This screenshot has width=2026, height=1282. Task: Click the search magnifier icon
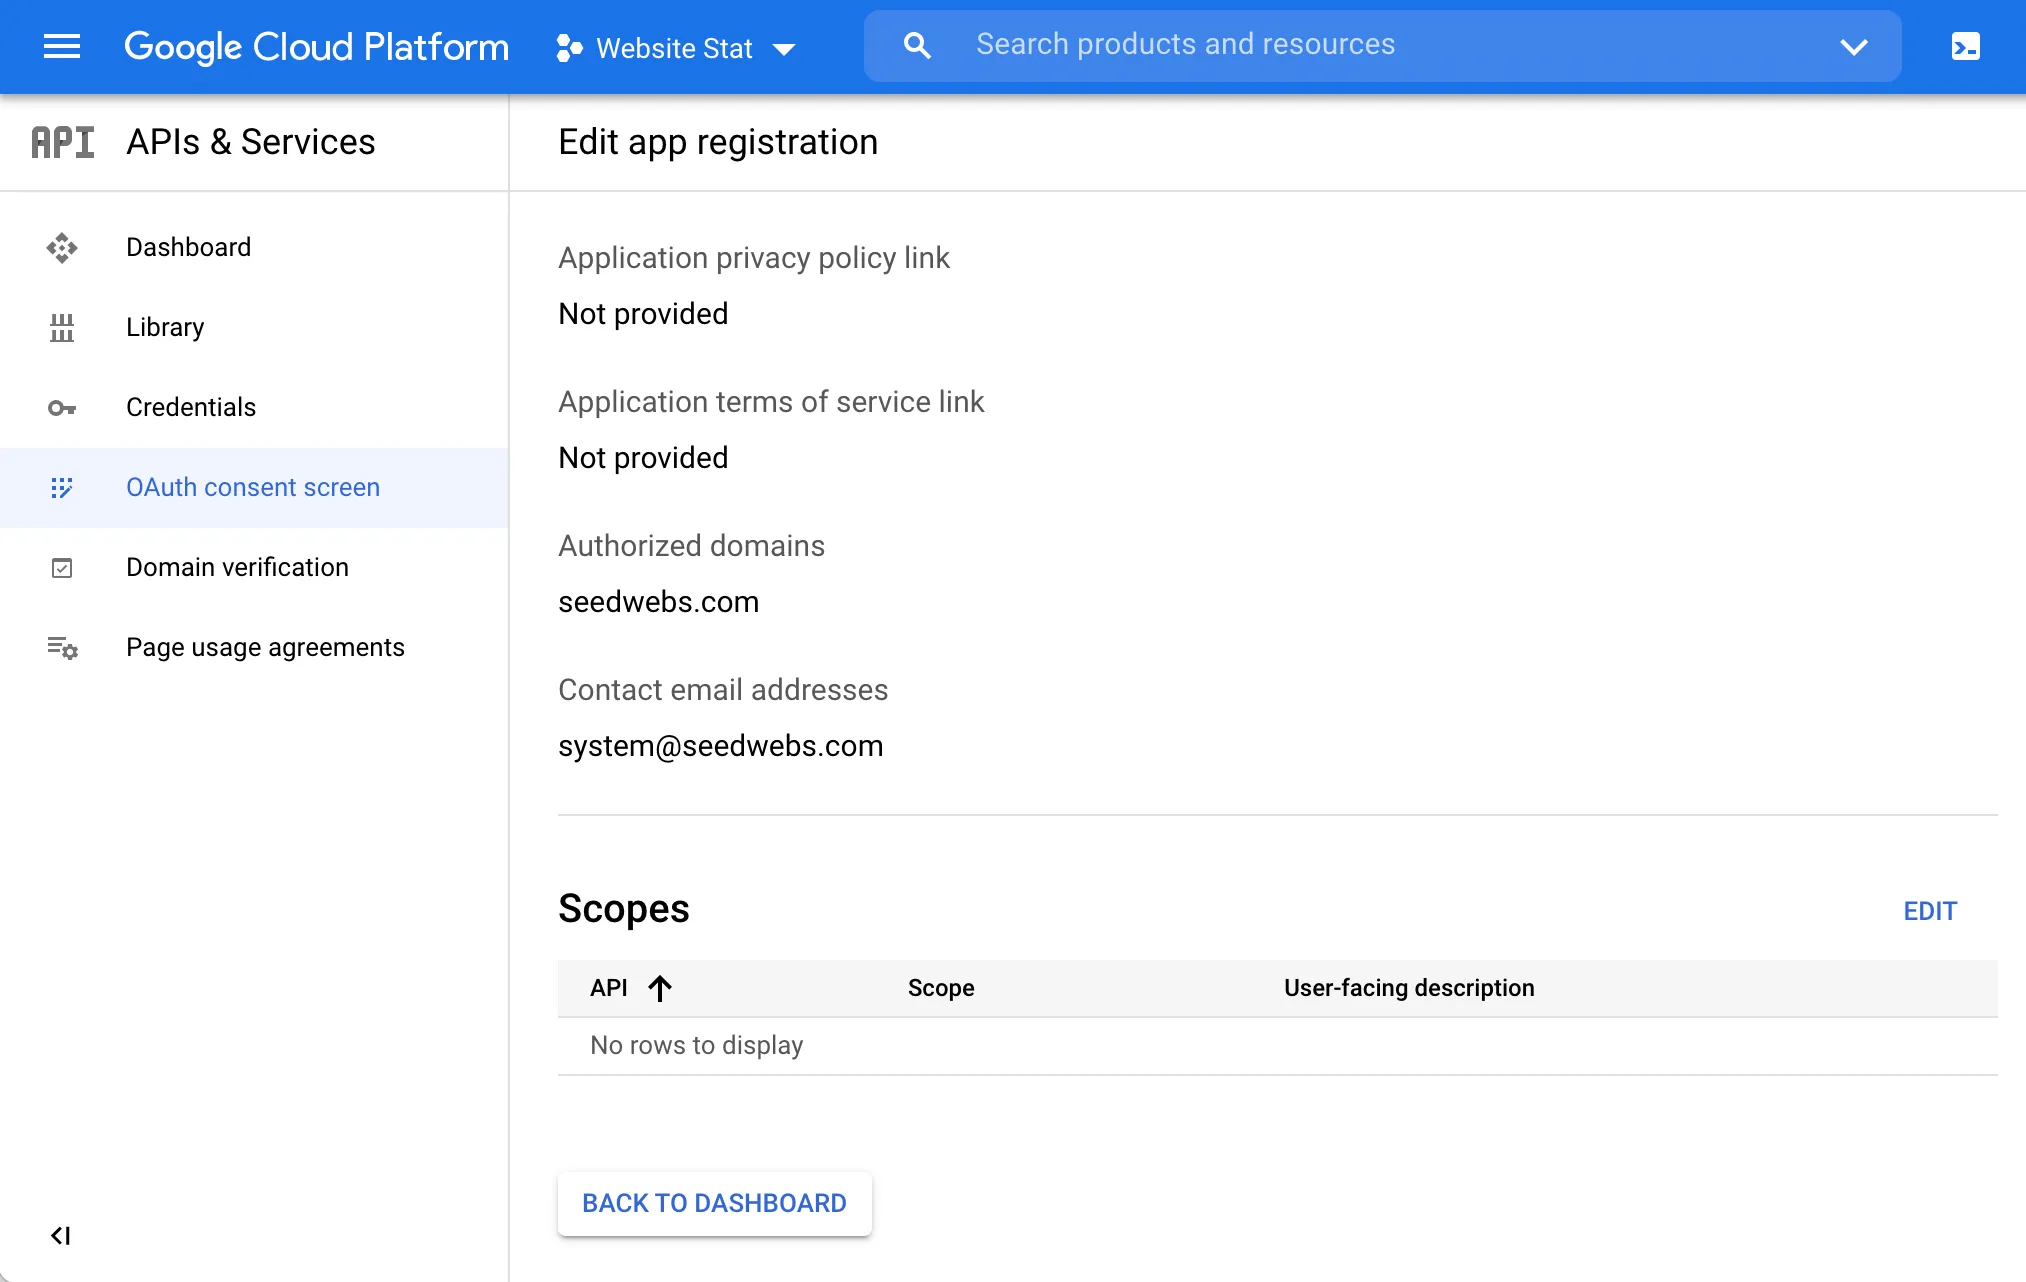[x=916, y=45]
